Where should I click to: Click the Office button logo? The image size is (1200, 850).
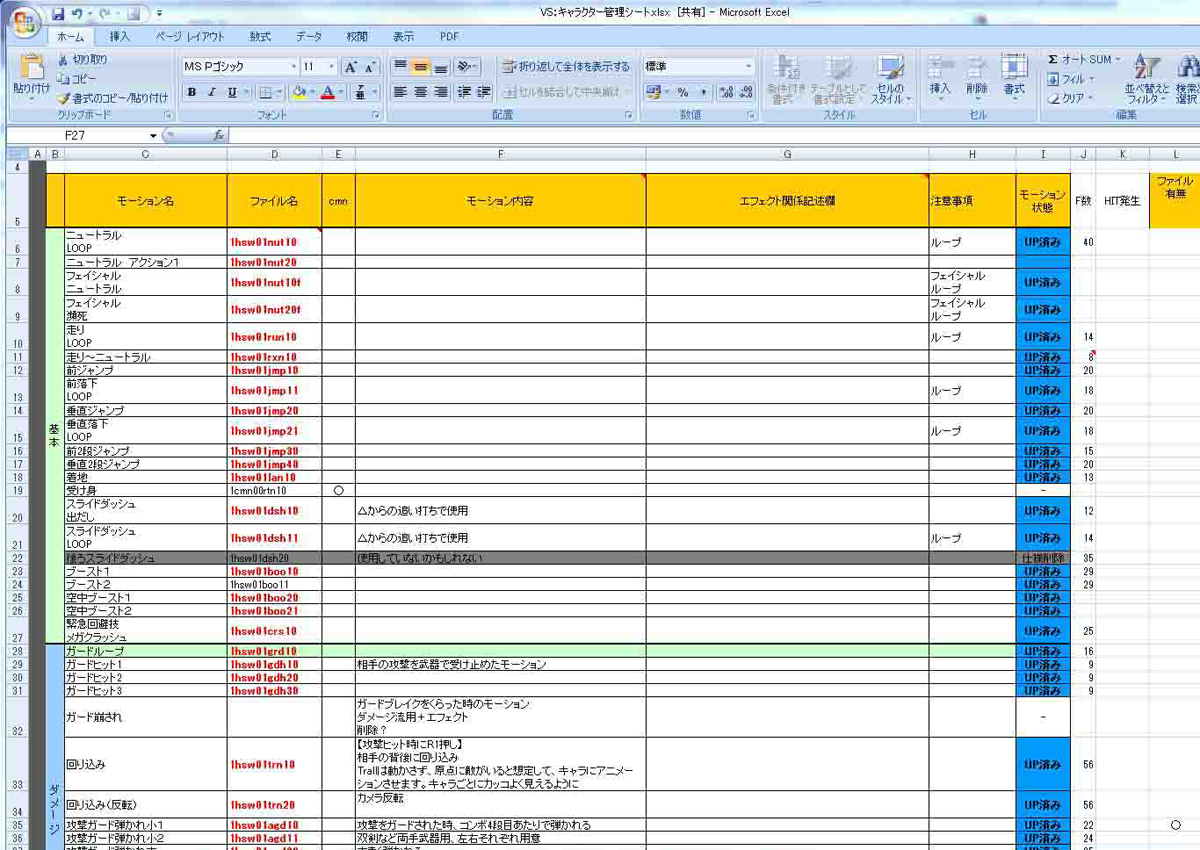pos(26,21)
